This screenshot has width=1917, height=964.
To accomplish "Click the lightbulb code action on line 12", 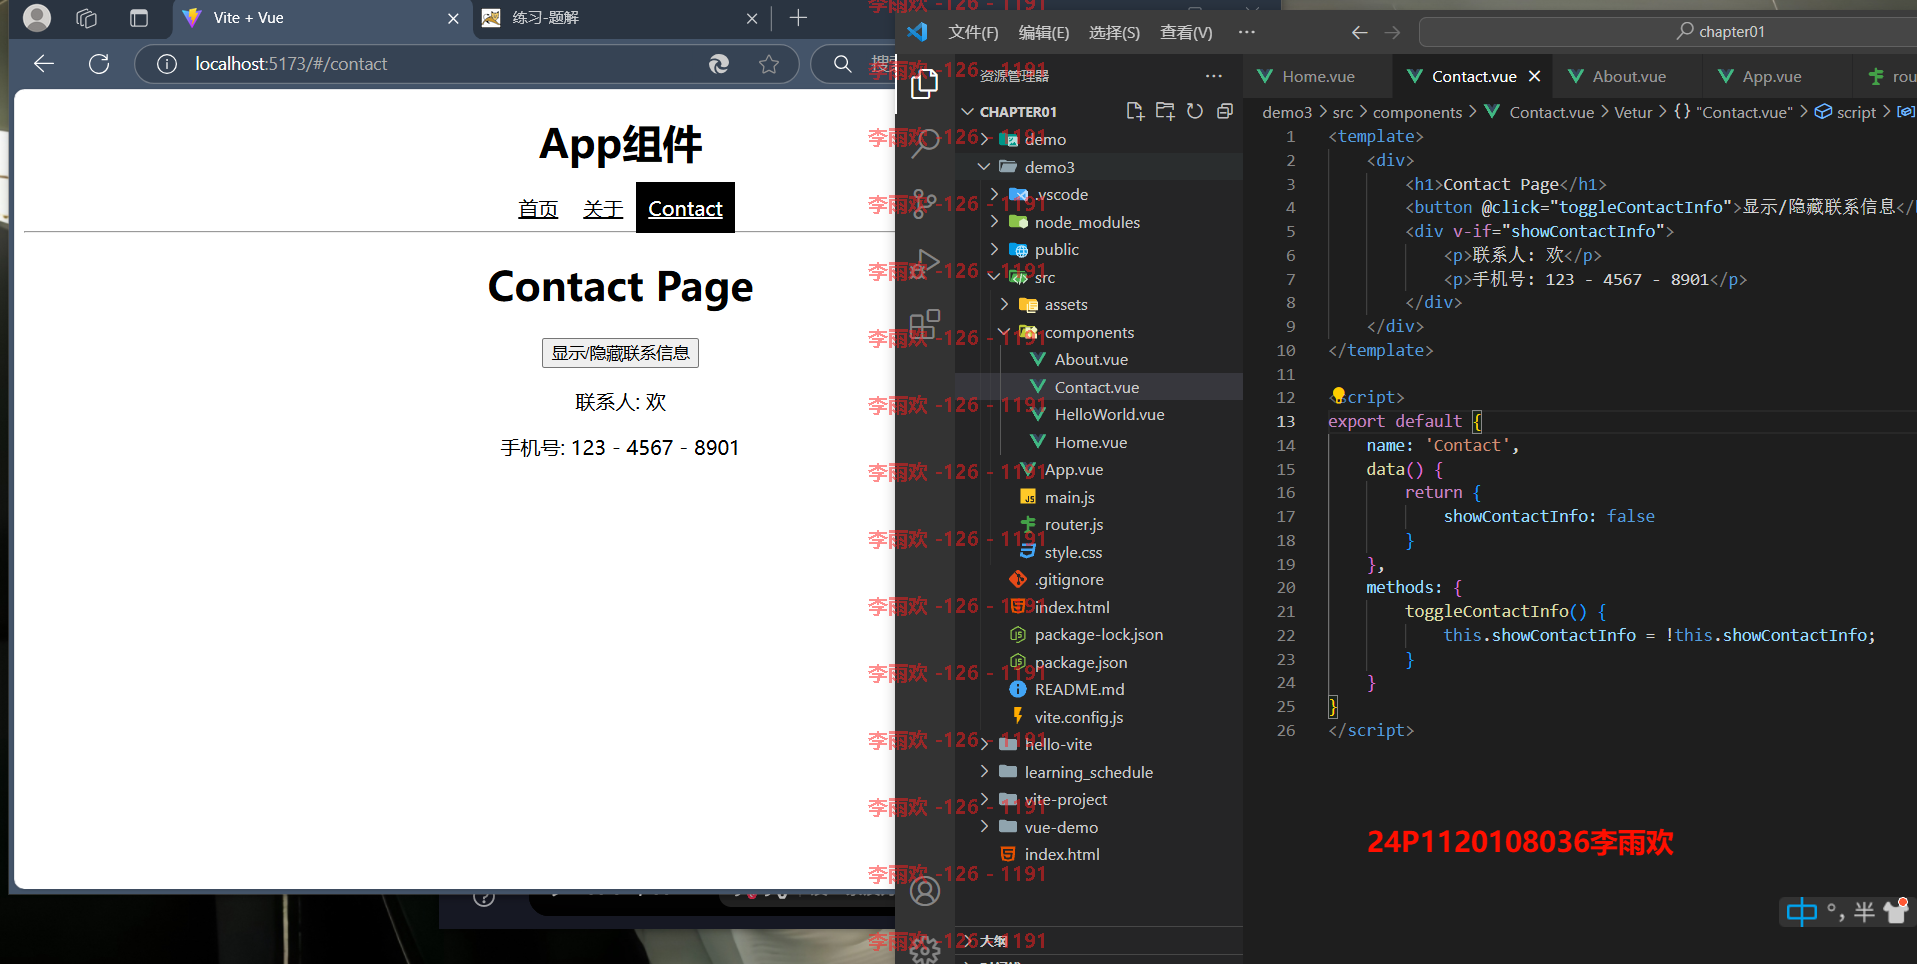I will [x=1338, y=396].
